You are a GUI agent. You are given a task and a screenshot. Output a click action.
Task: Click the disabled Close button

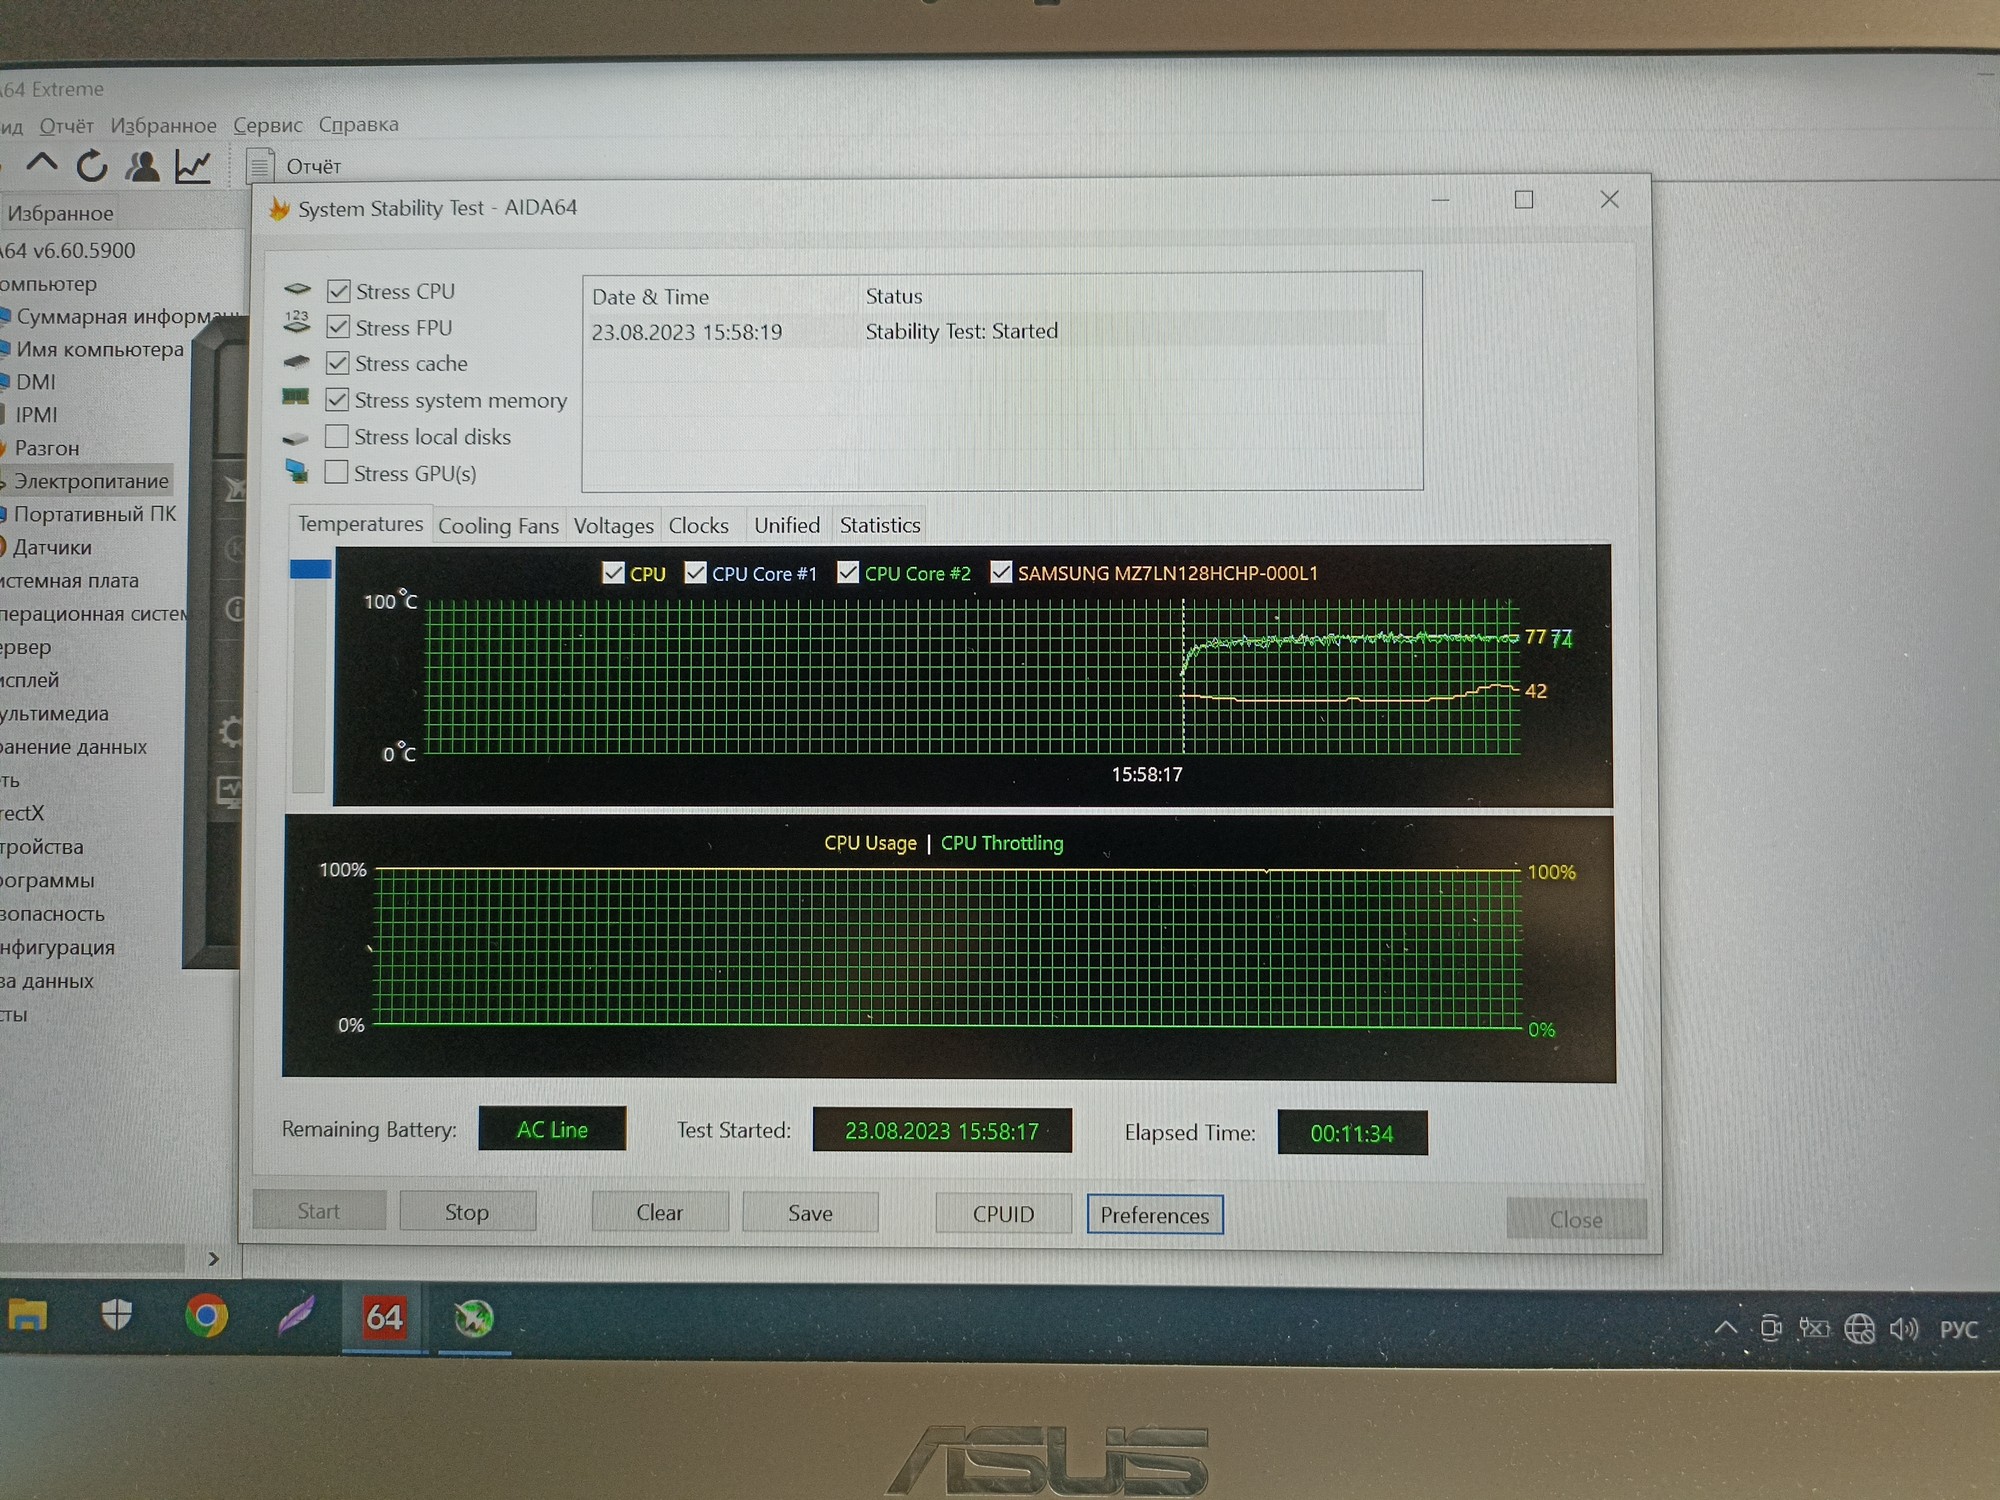tap(1576, 1219)
